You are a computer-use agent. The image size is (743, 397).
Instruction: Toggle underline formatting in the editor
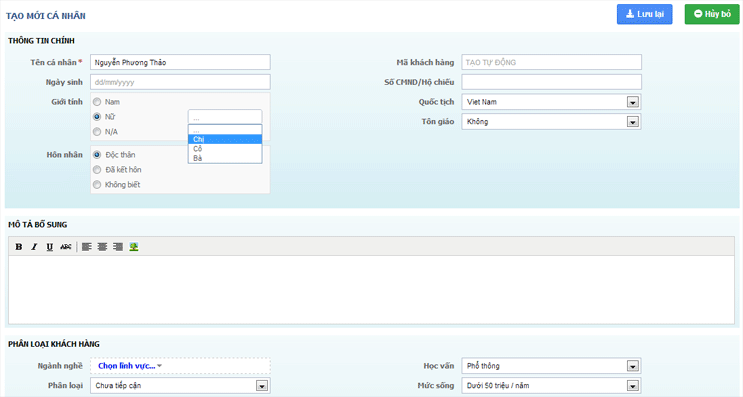coord(49,247)
